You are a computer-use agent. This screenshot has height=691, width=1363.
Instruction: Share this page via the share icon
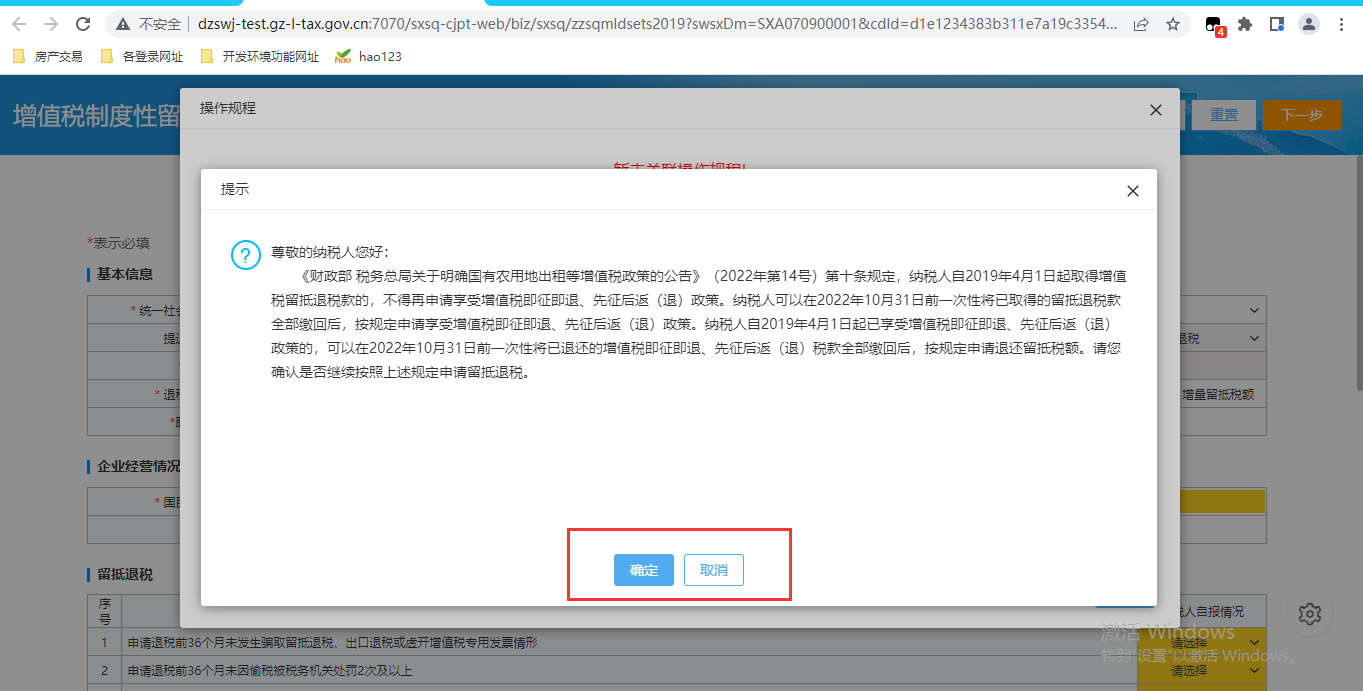pyautogui.click(x=1141, y=25)
